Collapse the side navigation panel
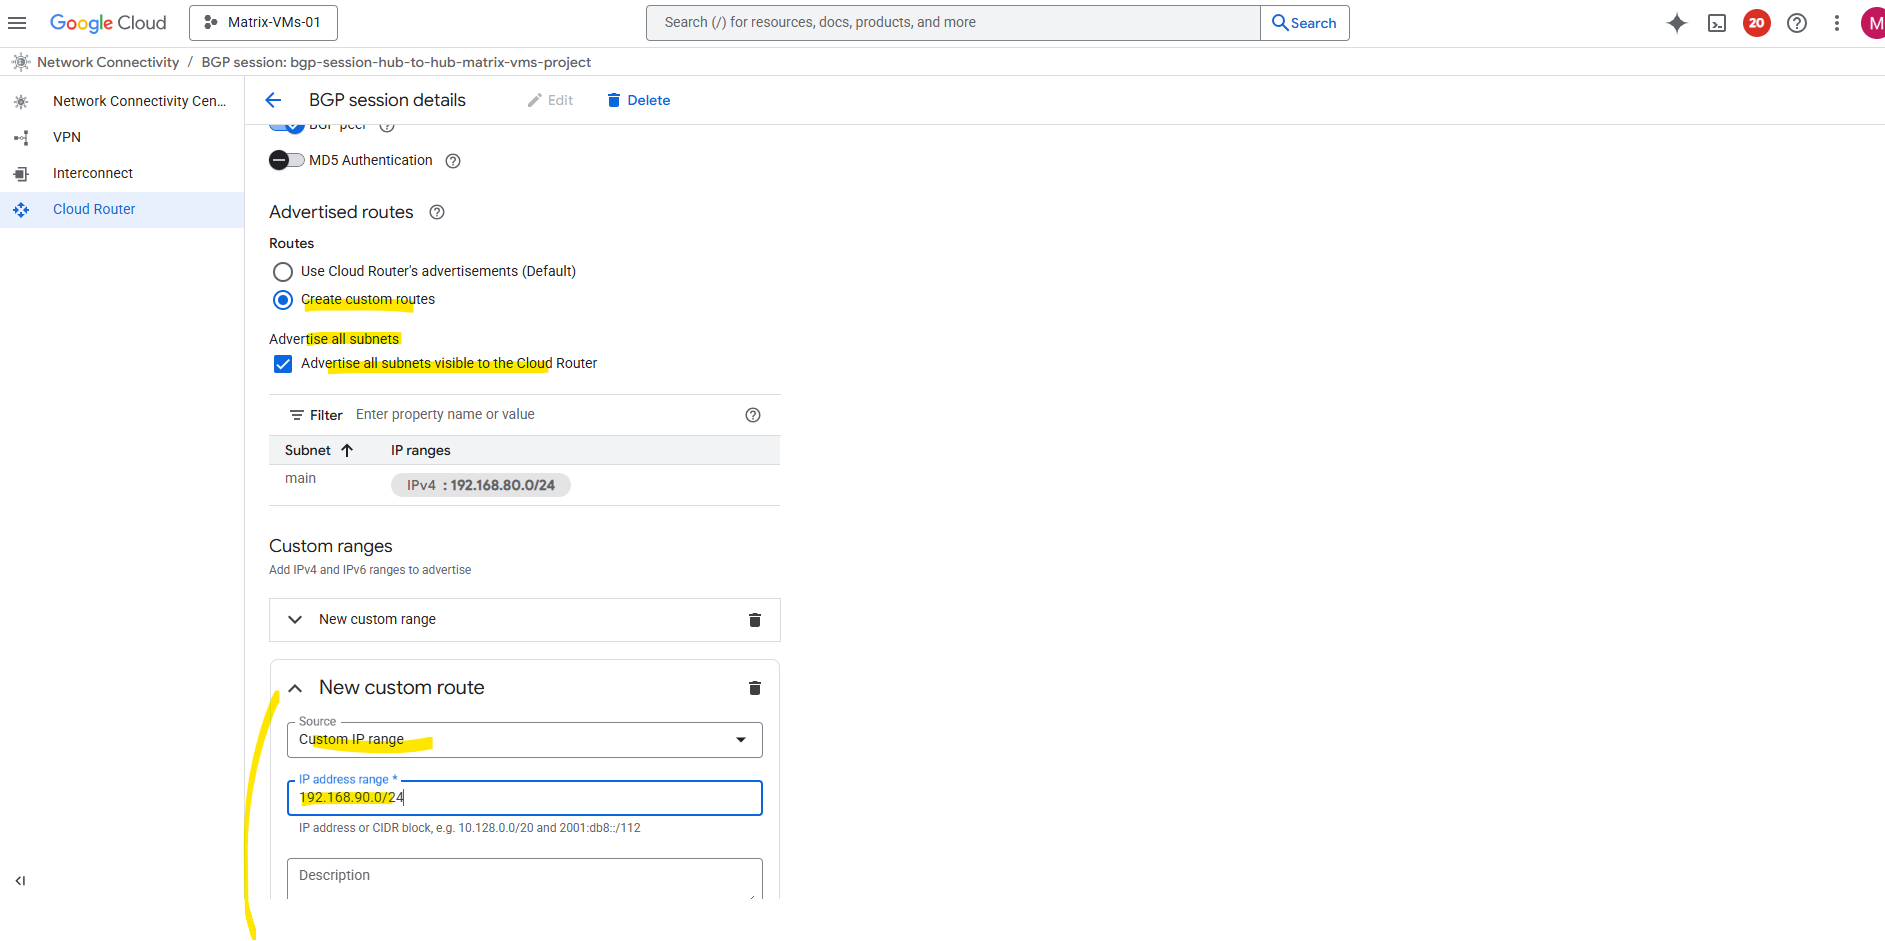Image resolution: width=1885 pixels, height=941 pixels. pyautogui.click(x=20, y=881)
